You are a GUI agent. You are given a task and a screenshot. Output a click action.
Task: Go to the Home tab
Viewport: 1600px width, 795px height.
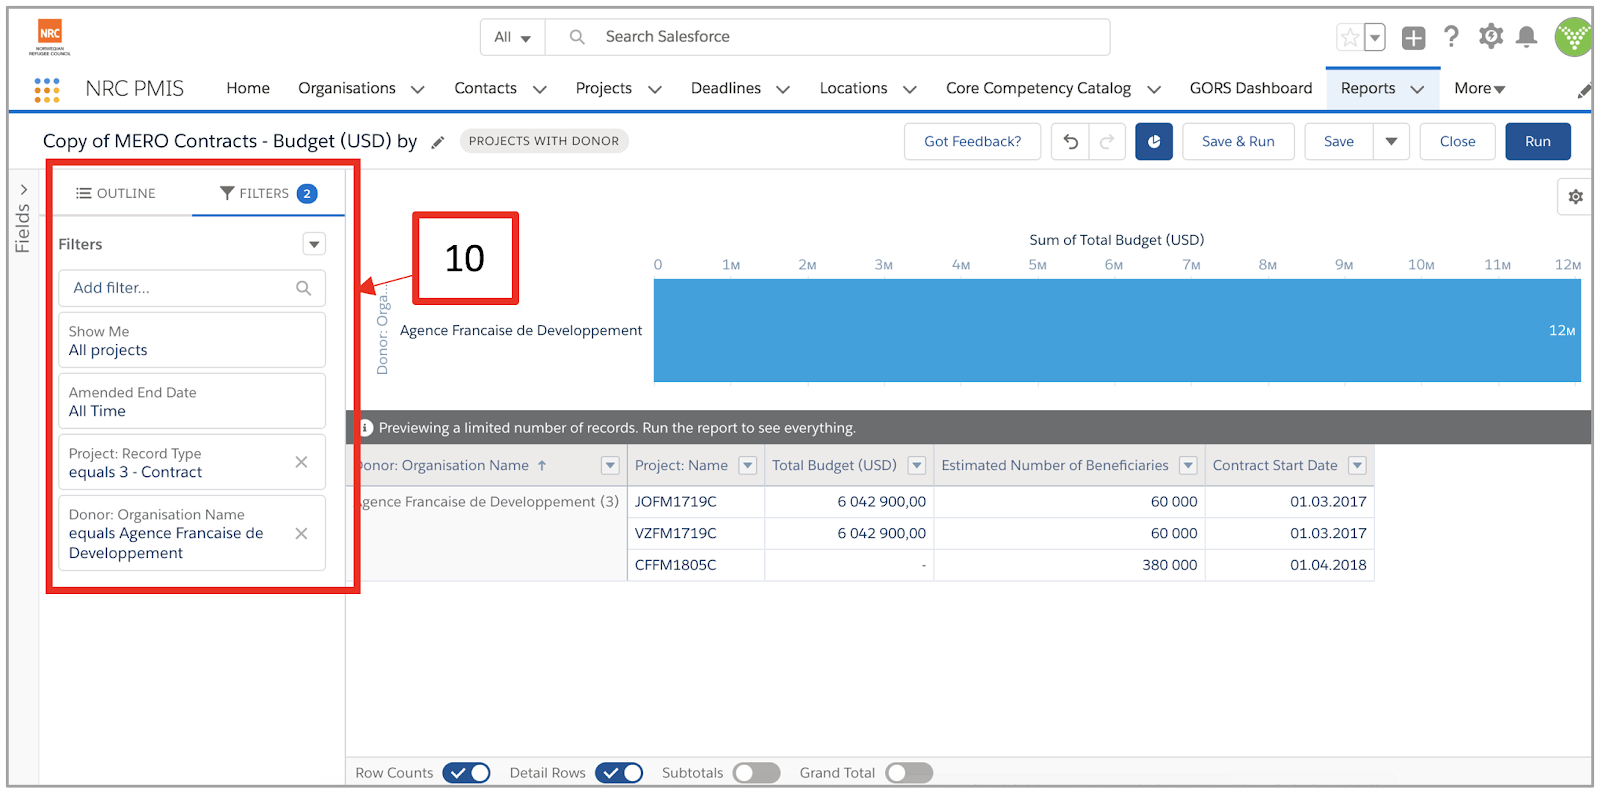point(248,89)
